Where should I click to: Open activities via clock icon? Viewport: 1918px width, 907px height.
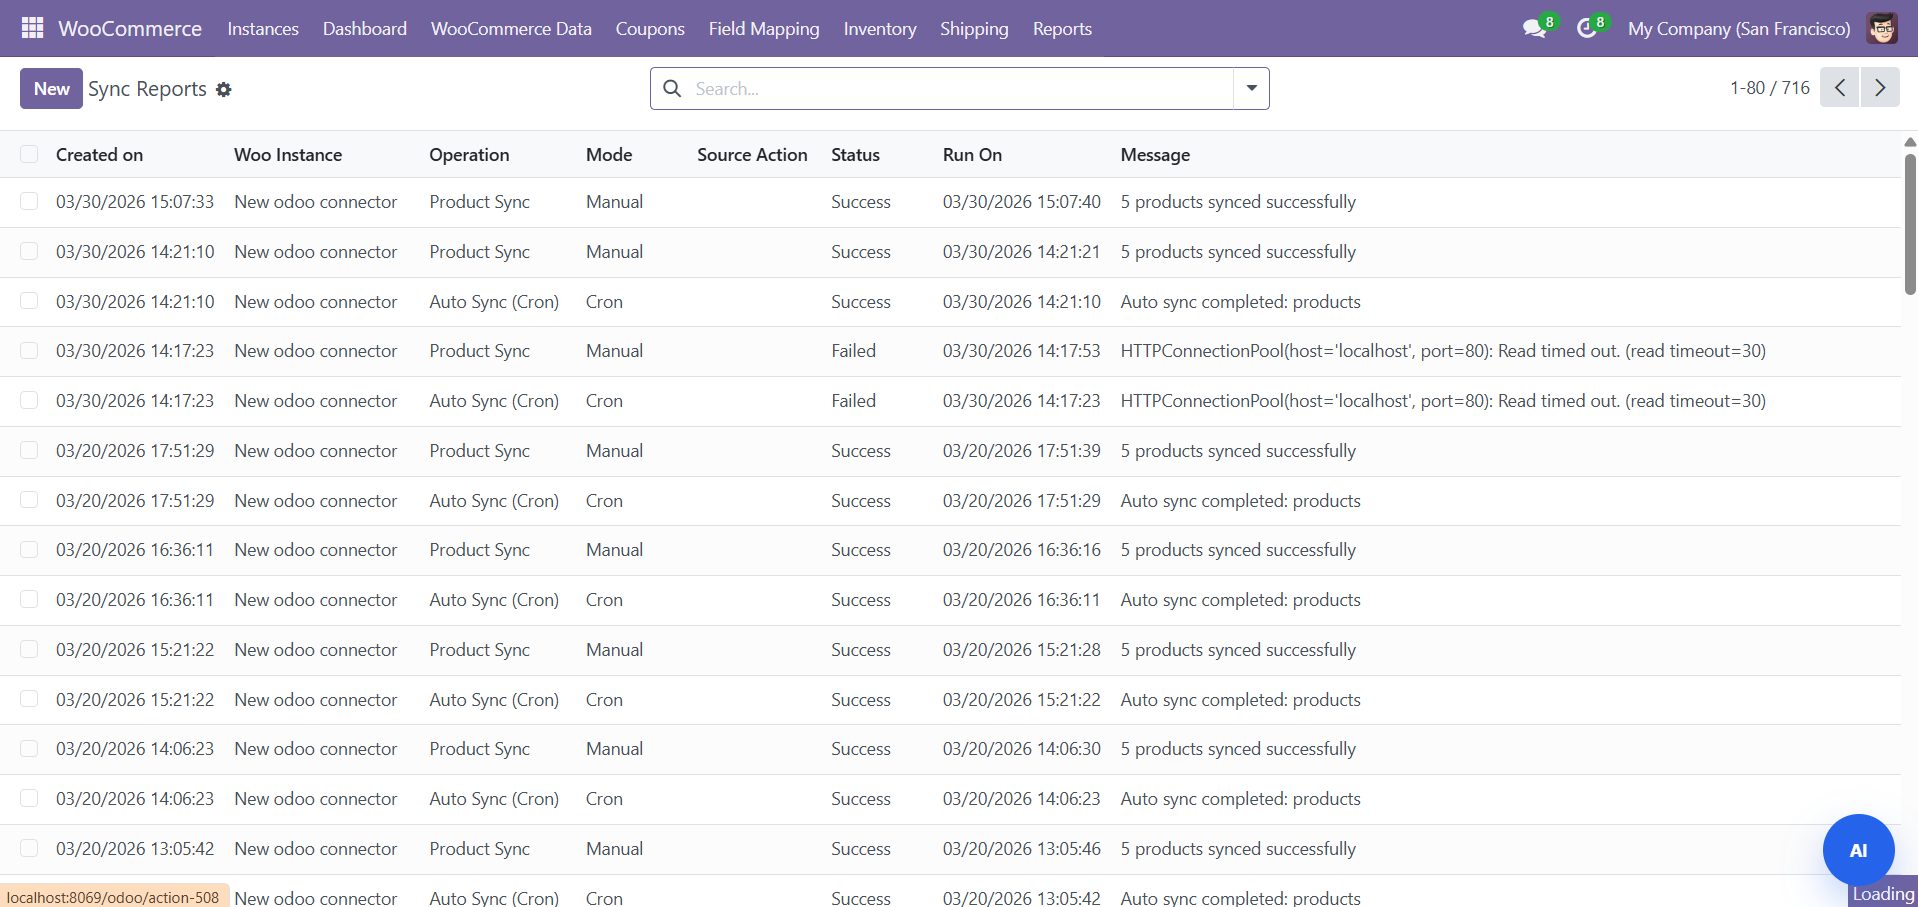[1588, 28]
